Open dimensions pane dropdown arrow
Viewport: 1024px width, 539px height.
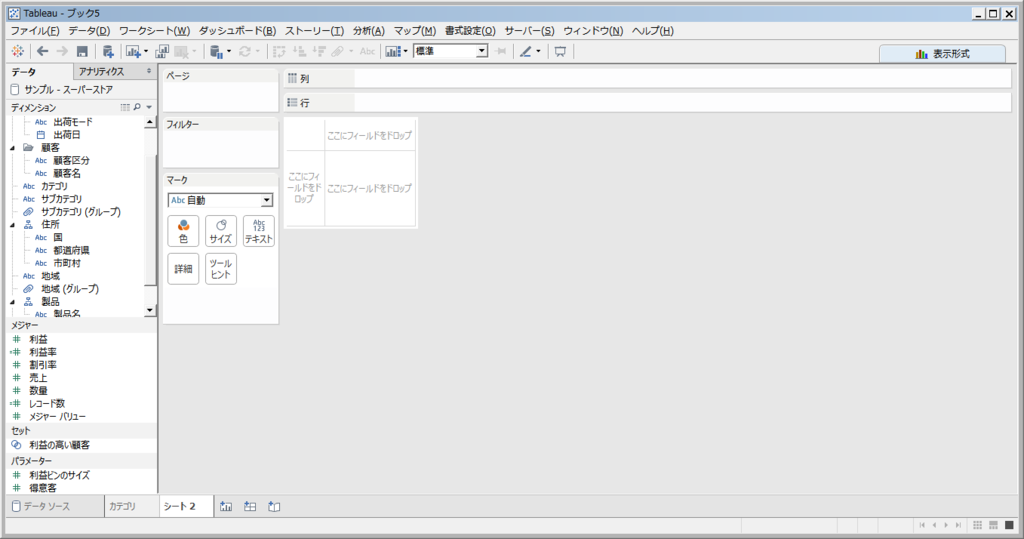tap(150, 107)
